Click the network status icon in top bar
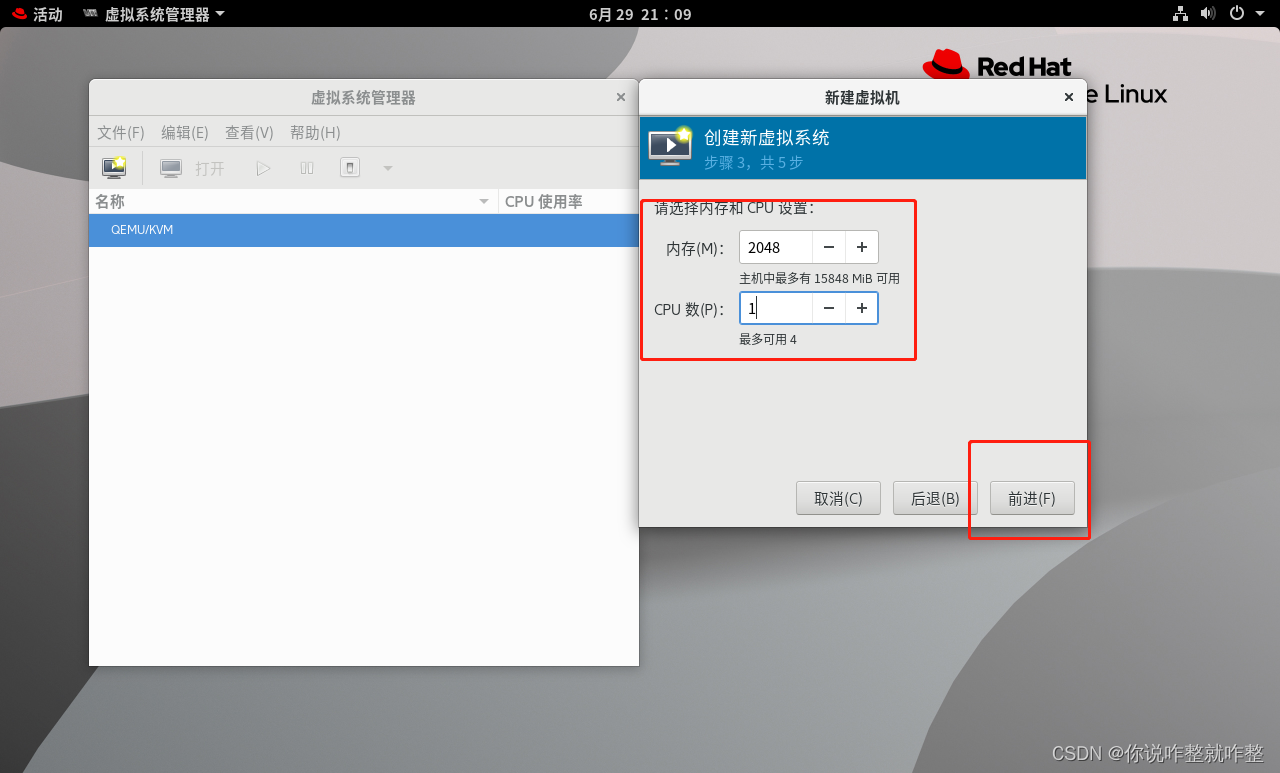The image size is (1280, 773). (x=1180, y=14)
